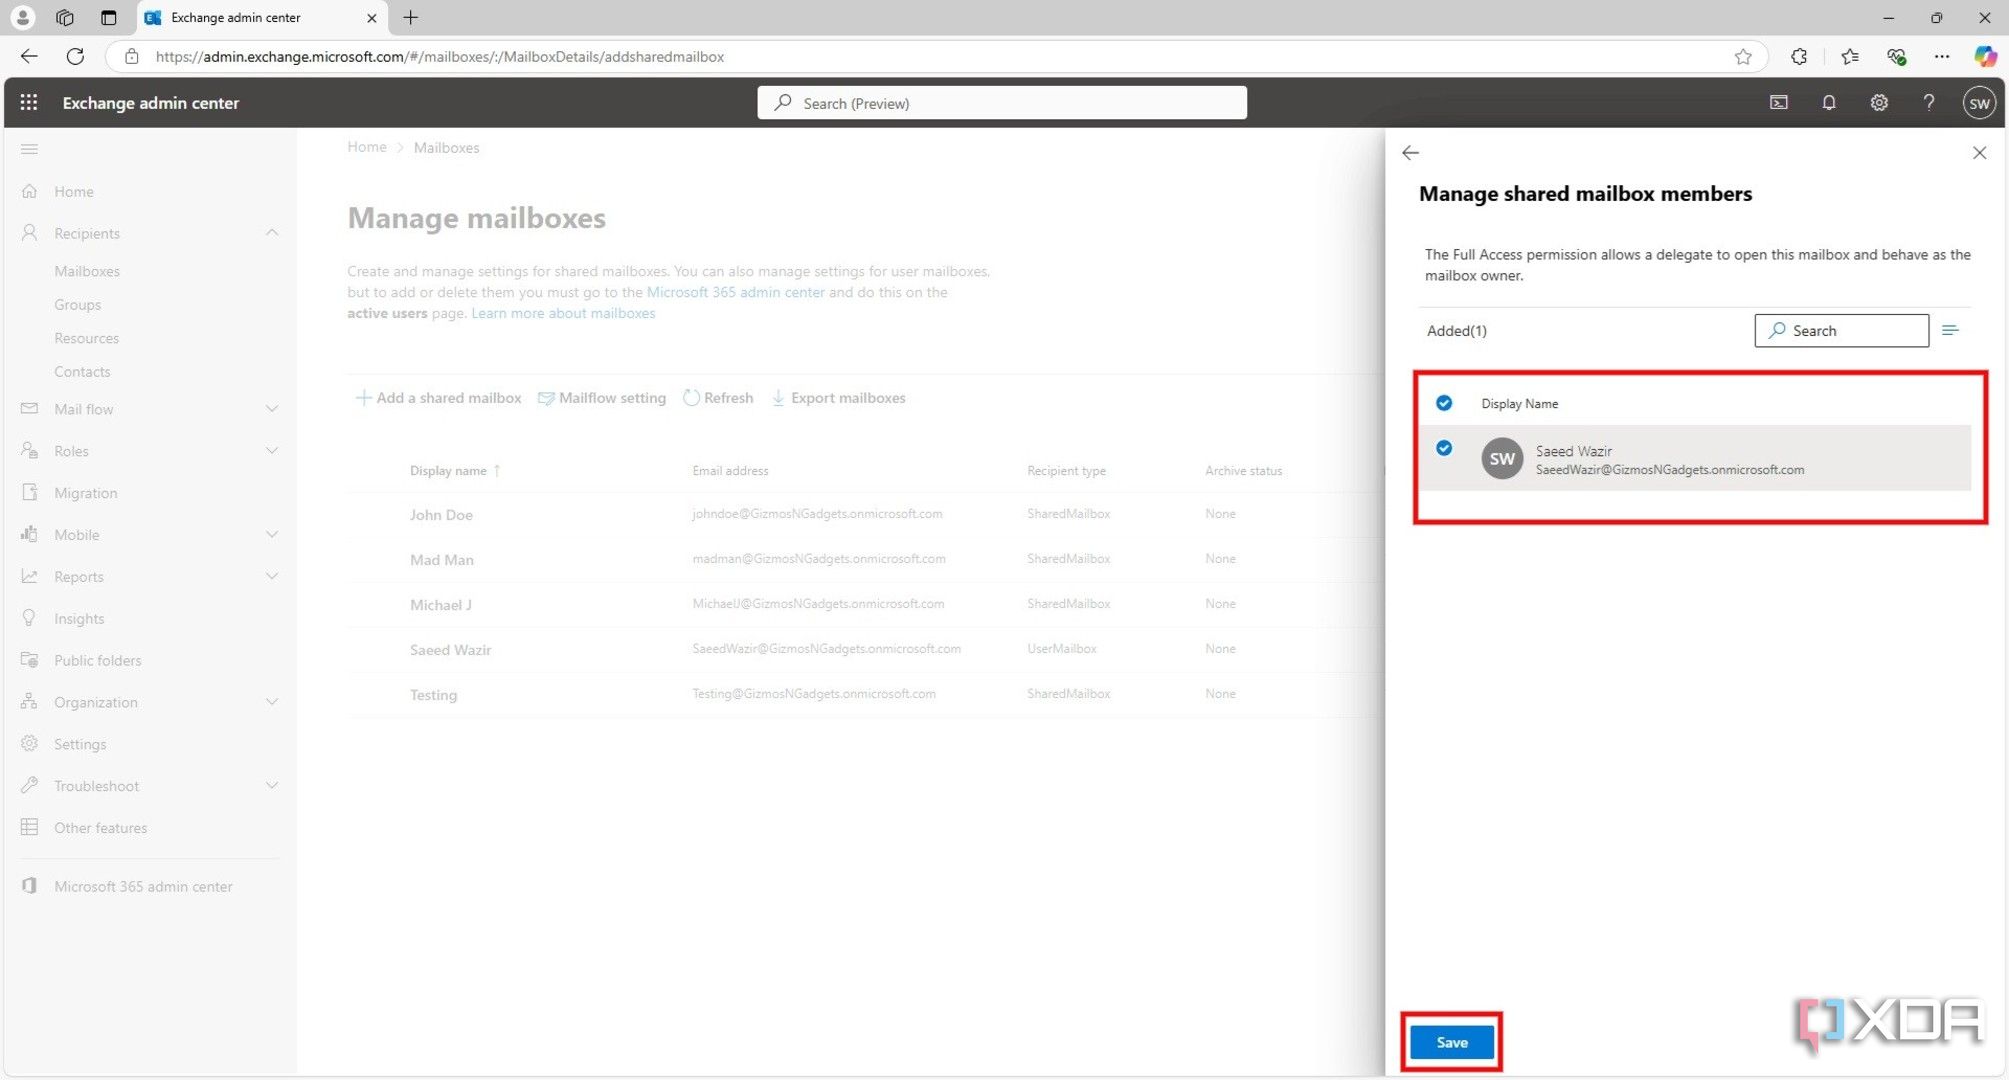Select the Groups menu item

tap(77, 303)
